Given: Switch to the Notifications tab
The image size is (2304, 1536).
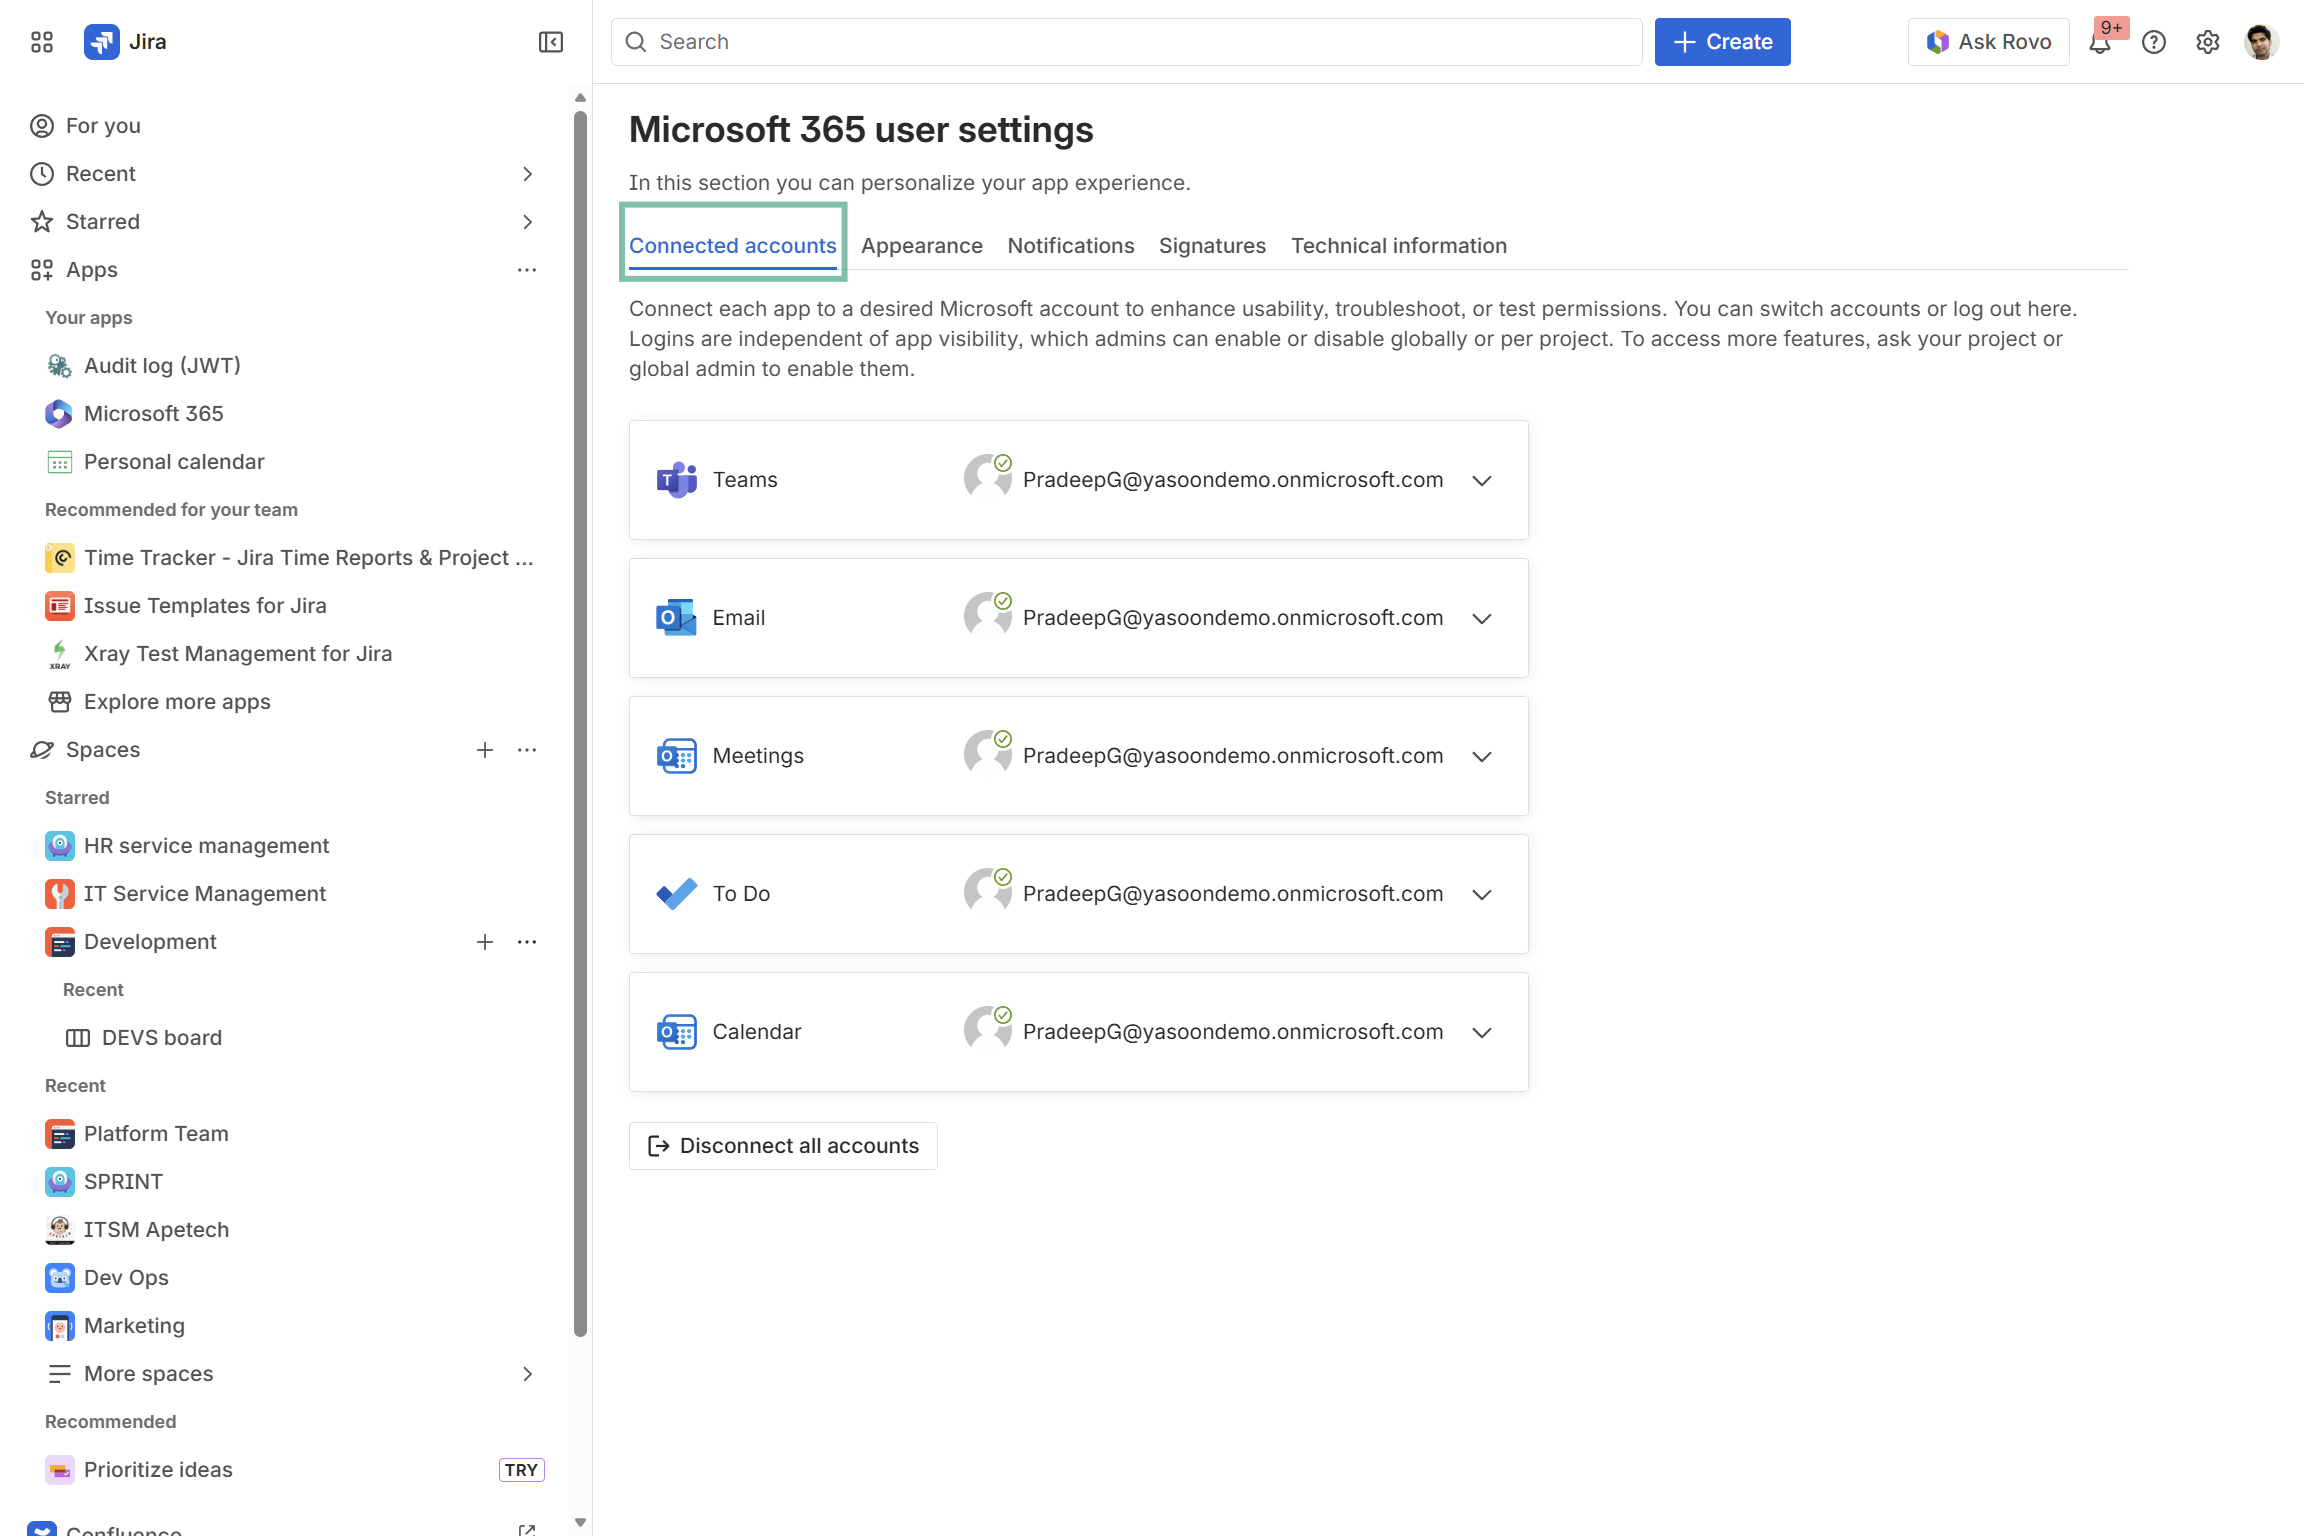Looking at the screenshot, I should [x=1071, y=246].
